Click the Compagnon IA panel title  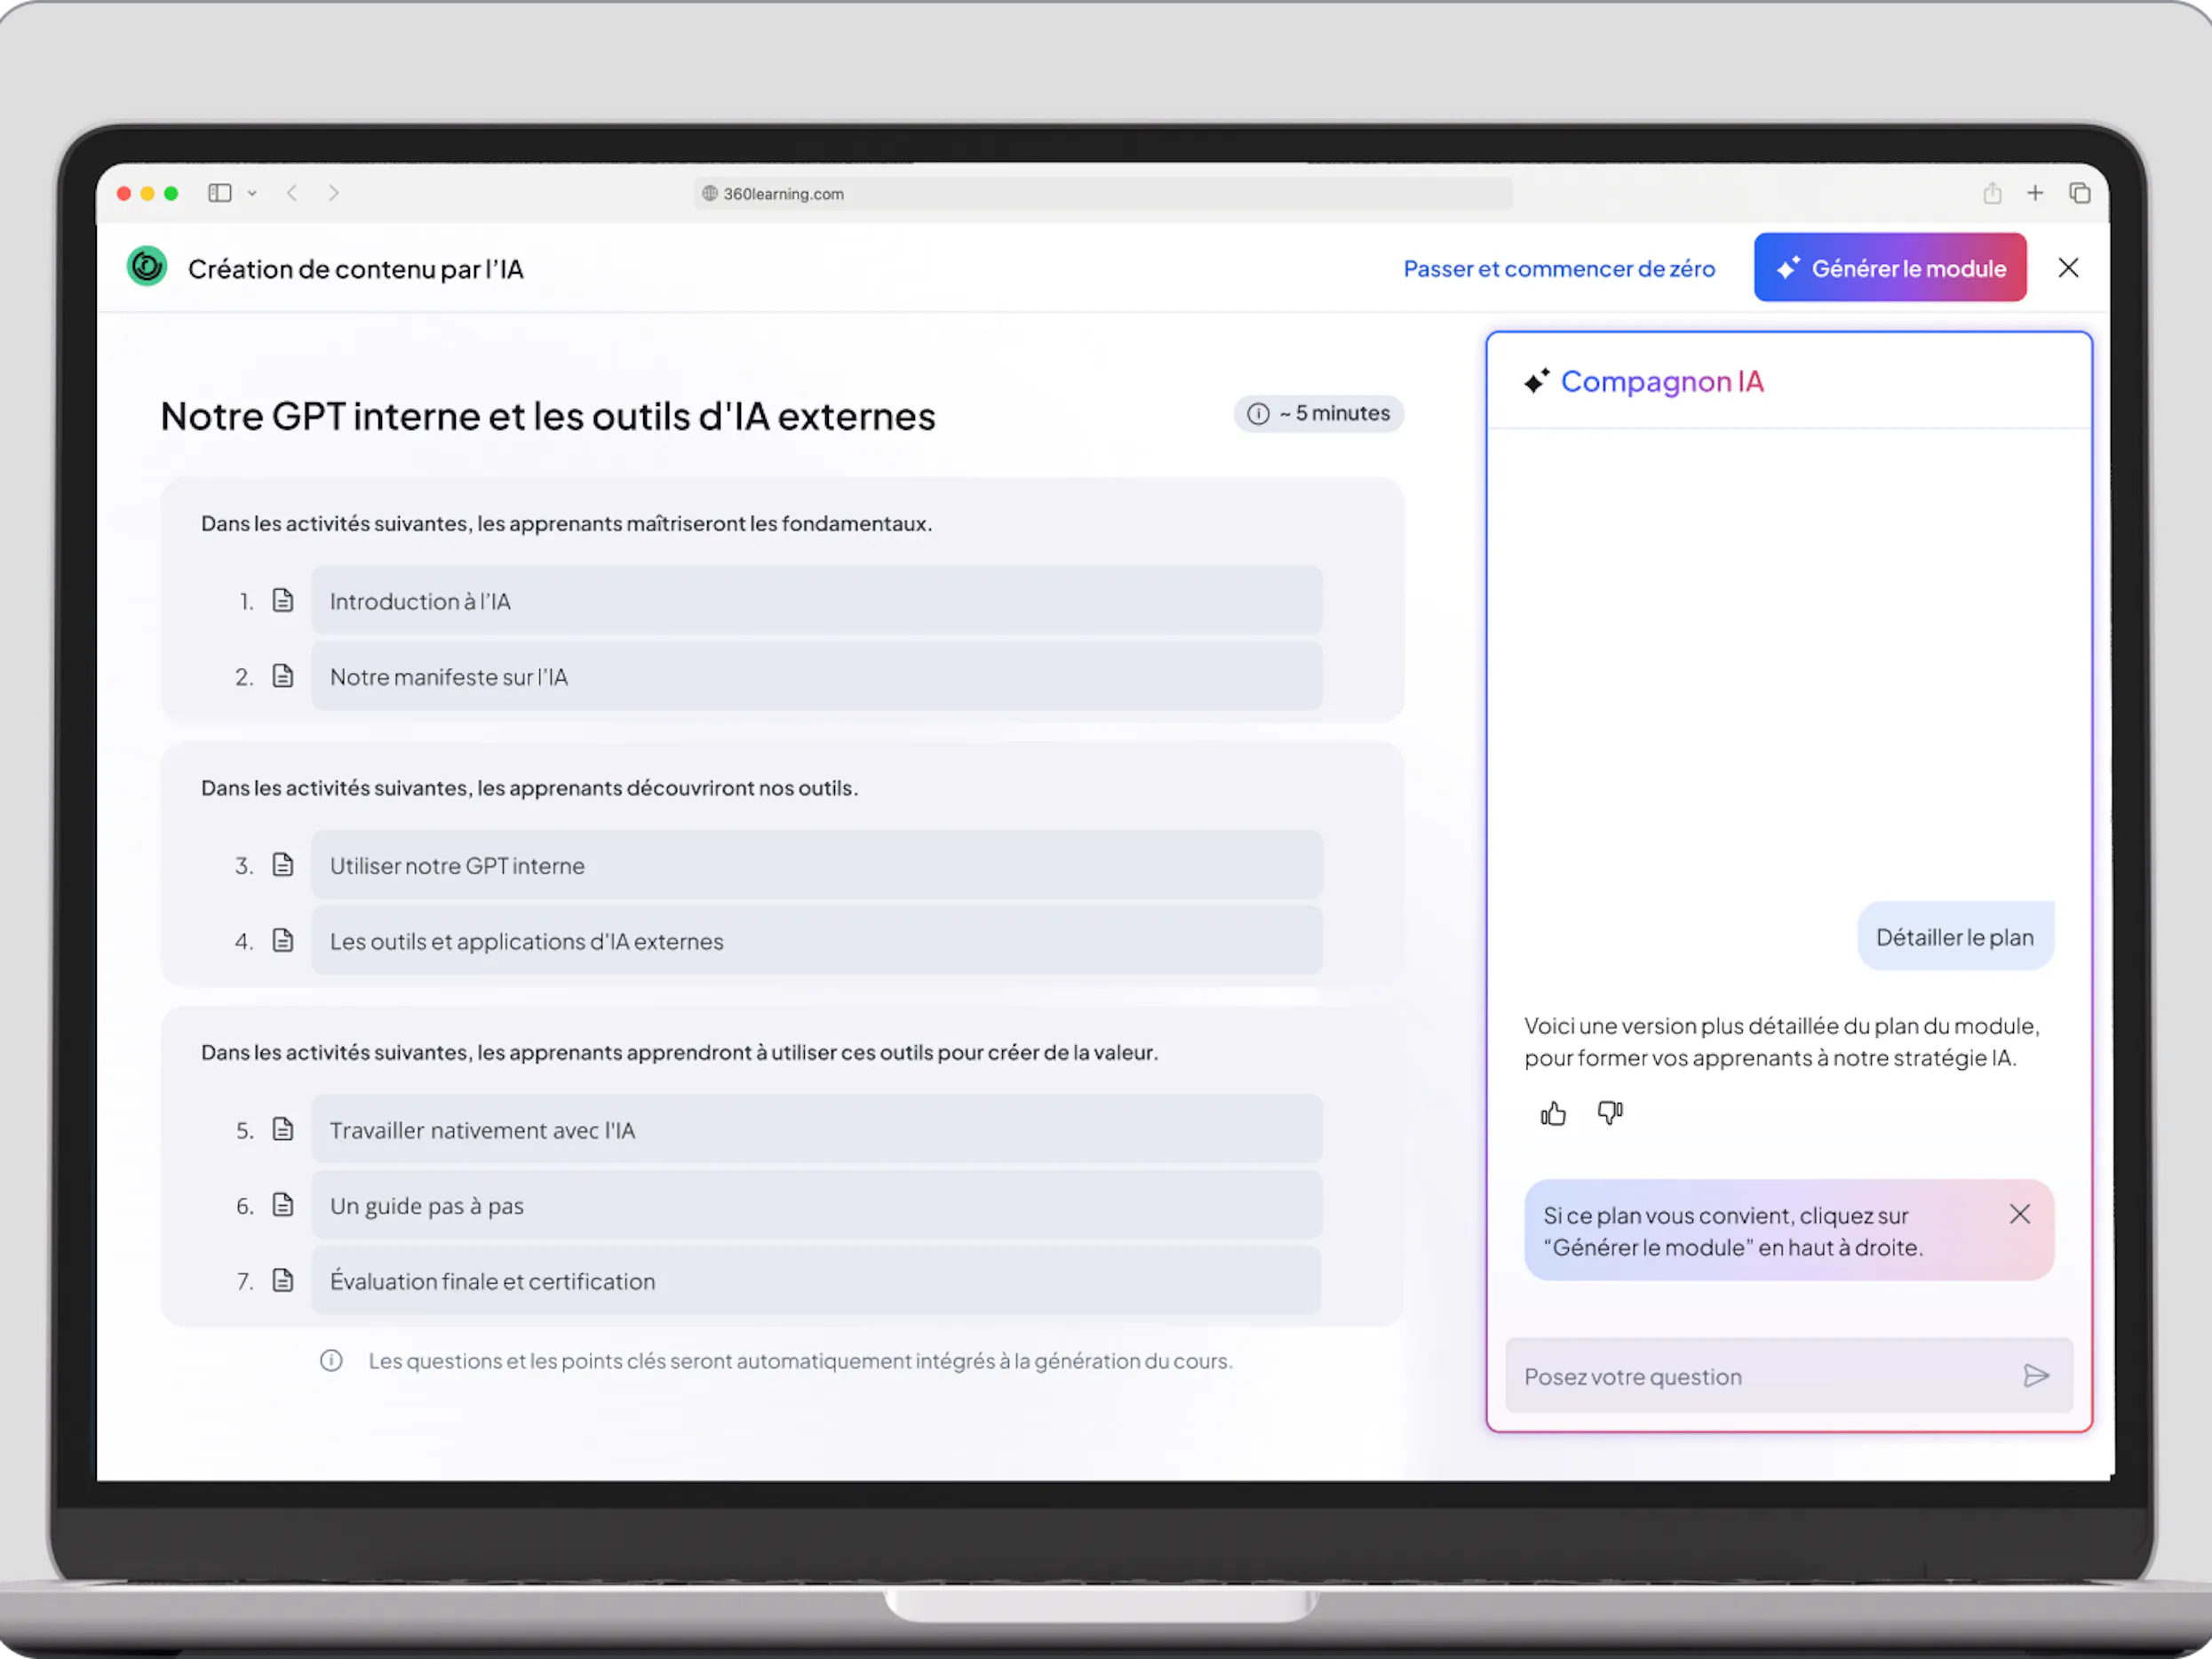pos(1662,382)
